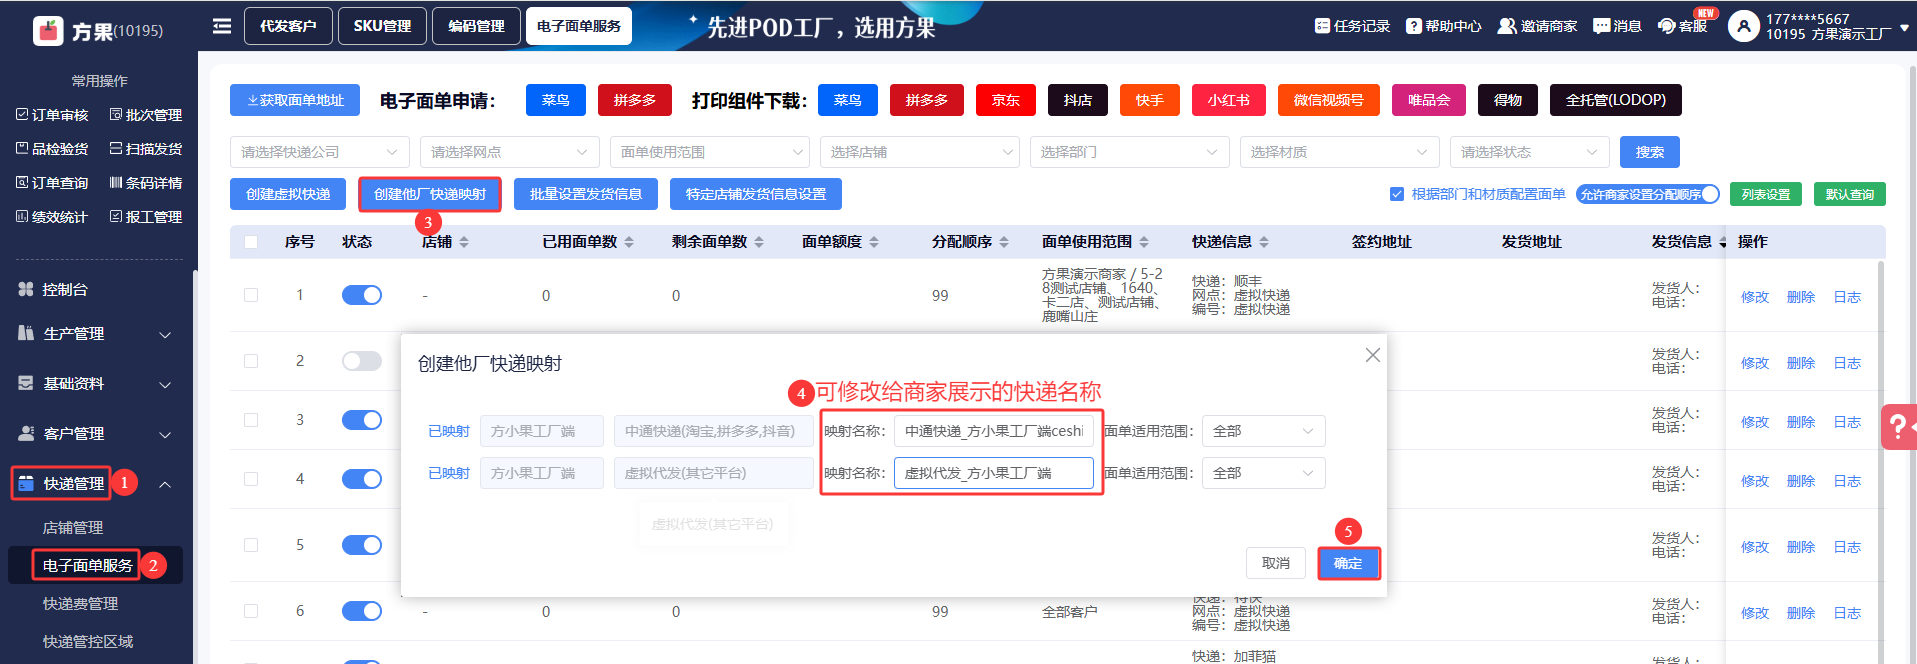1917x664 pixels.
Task: Check the select-all header checkbox
Action: (x=251, y=242)
